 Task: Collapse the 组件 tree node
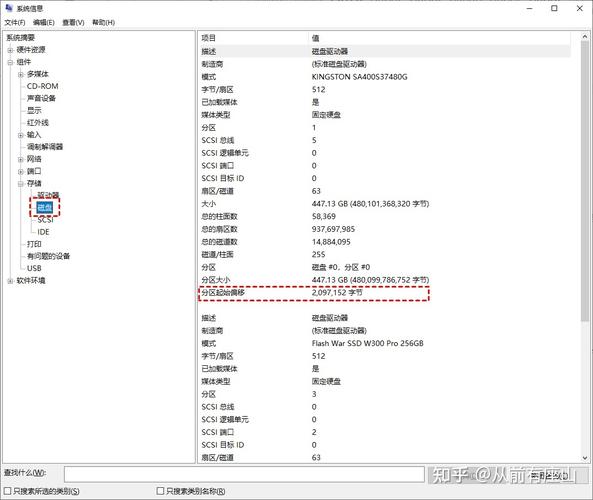pos(11,62)
